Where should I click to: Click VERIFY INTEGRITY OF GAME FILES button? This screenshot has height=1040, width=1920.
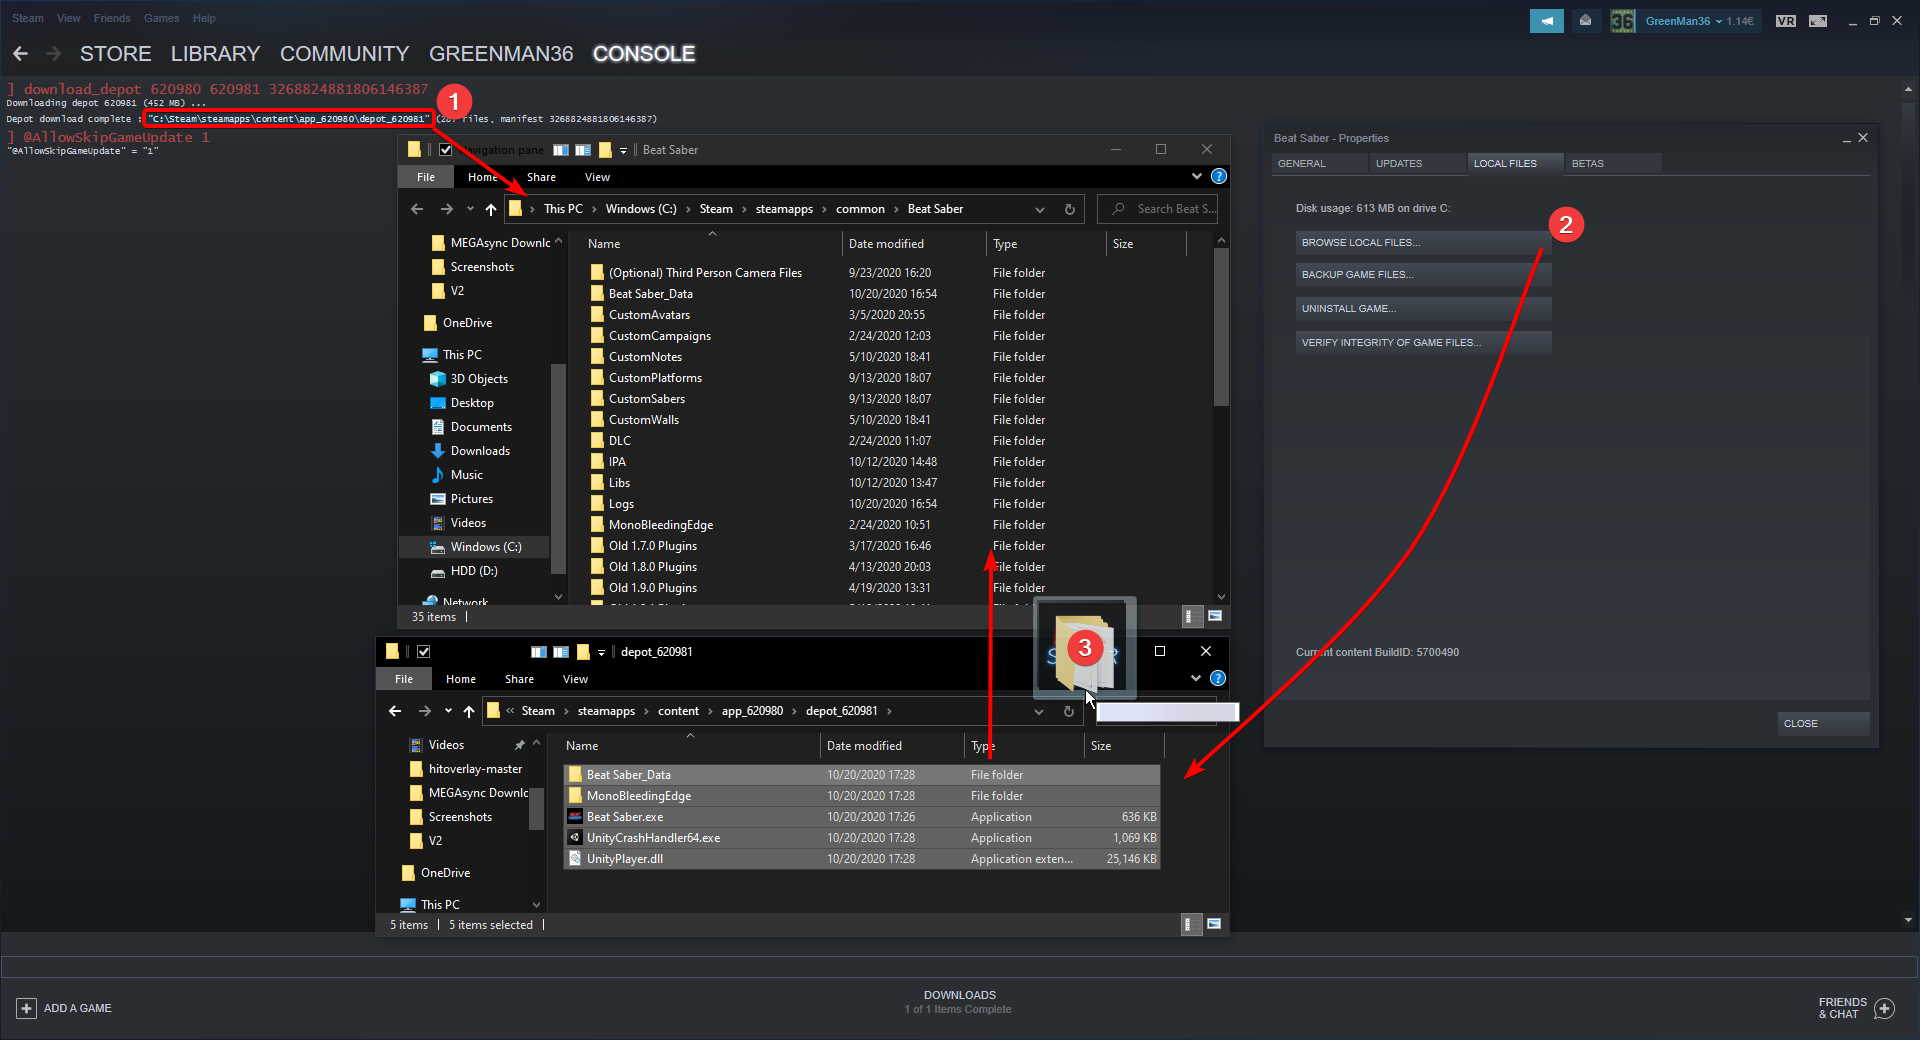pyautogui.click(x=1424, y=343)
